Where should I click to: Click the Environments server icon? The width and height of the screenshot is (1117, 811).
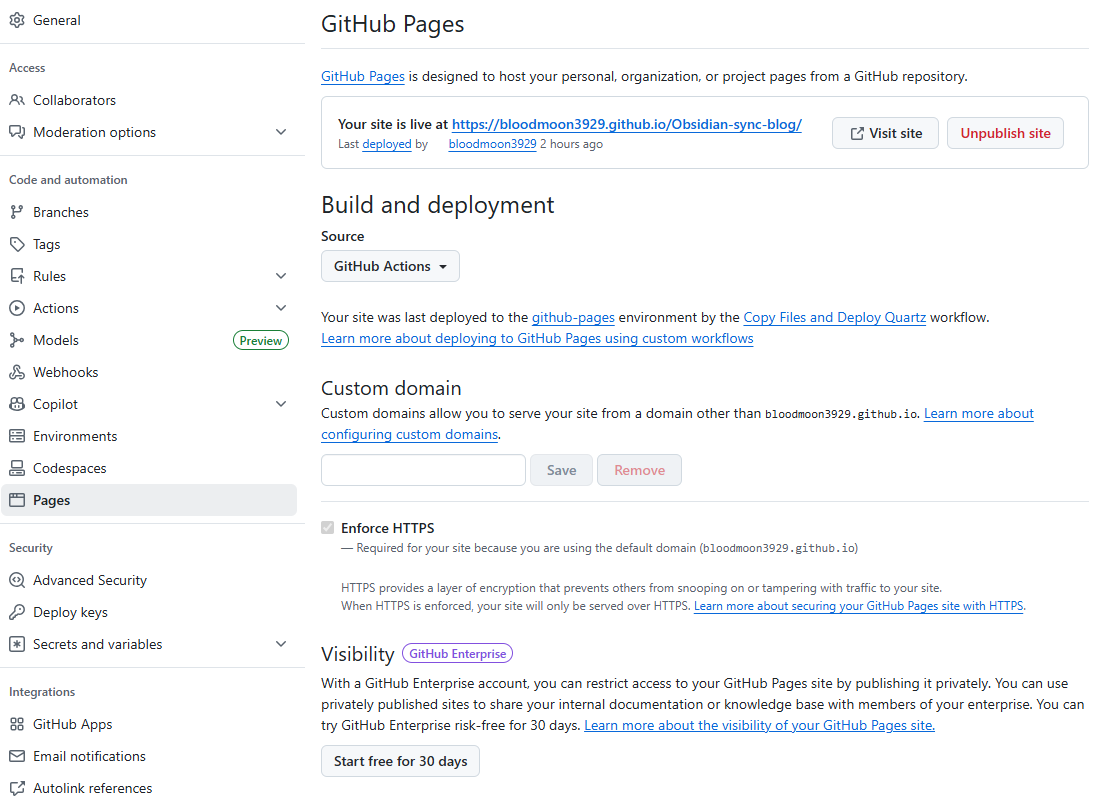(17, 436)
